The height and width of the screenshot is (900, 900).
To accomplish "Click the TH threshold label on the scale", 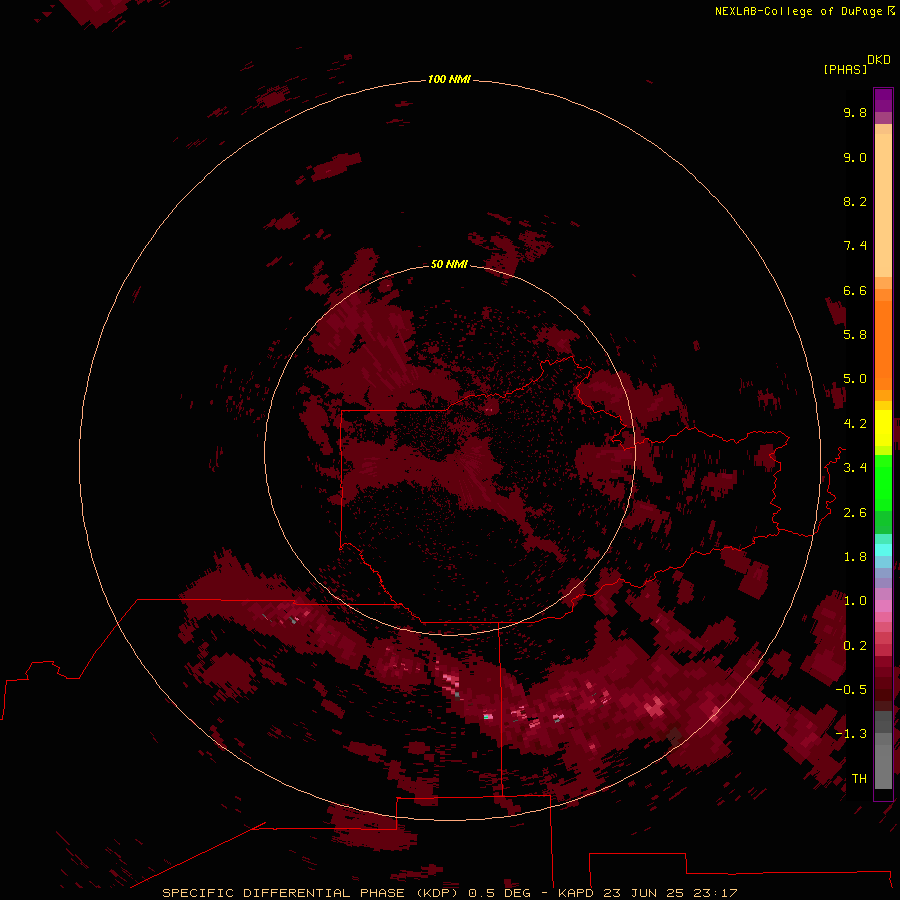I will tap(859, 779).
